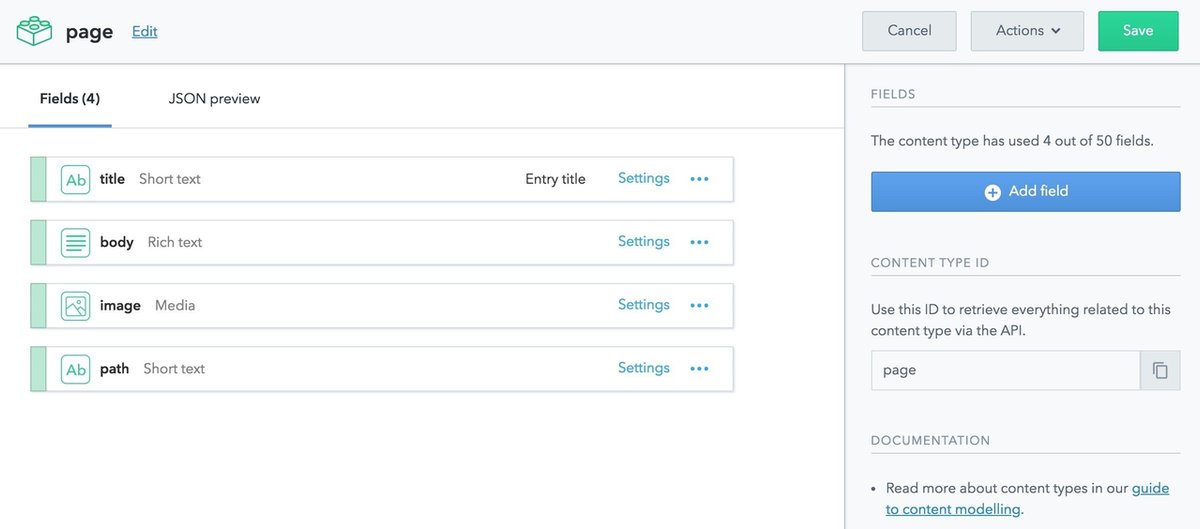
Task: Click the path field's Ab text icon
Action: (75, 369)
